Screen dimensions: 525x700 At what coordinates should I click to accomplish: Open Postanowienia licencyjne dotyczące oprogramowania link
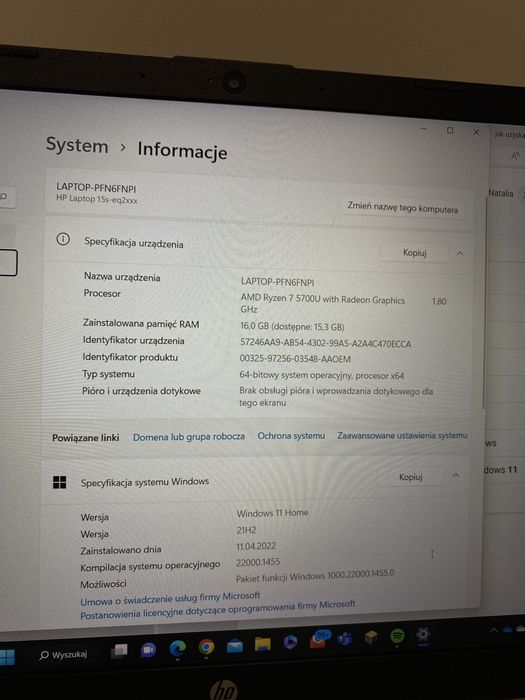coord(217,609)
